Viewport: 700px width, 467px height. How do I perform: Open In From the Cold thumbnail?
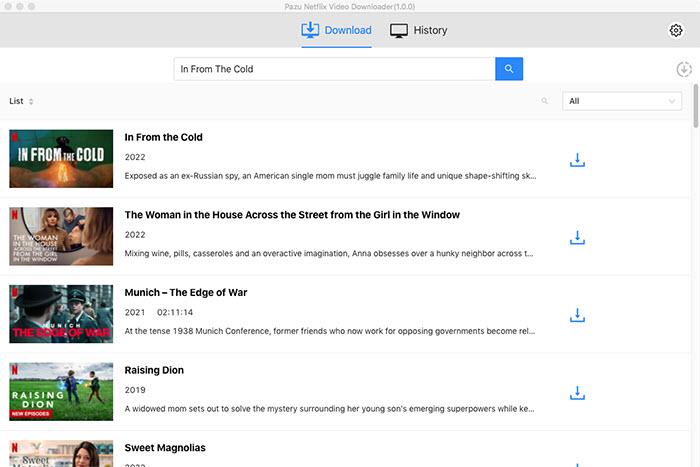pyautogui.click(x=61, y=159)
